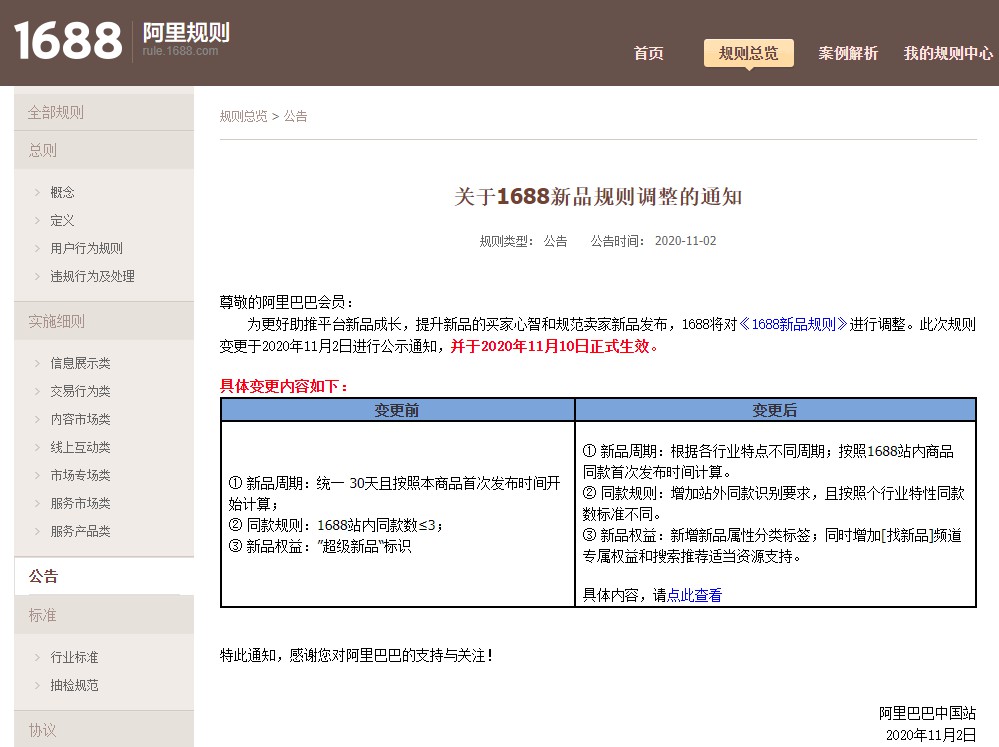Open 交易行为类 in the sidebar

(80, 391)
